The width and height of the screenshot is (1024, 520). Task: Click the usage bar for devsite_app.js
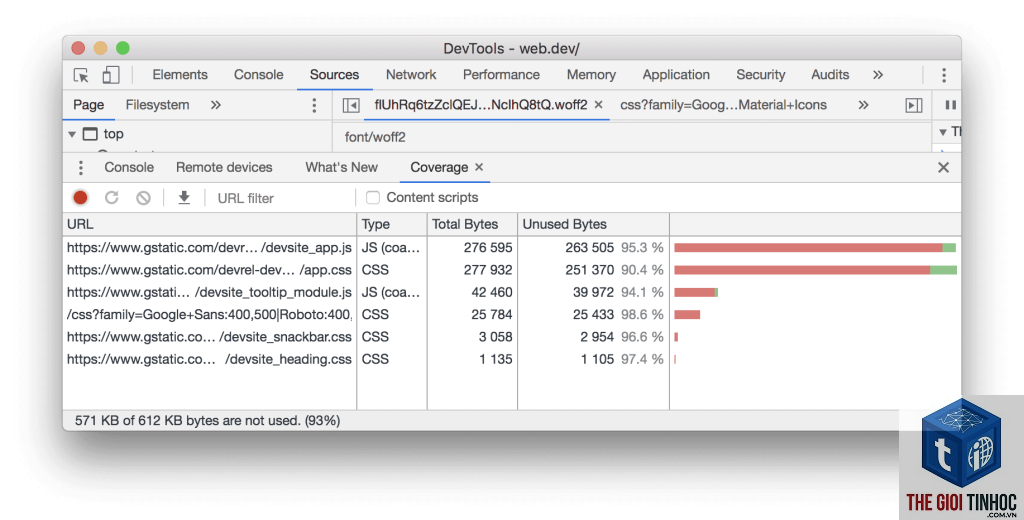[x=815, y=248]
